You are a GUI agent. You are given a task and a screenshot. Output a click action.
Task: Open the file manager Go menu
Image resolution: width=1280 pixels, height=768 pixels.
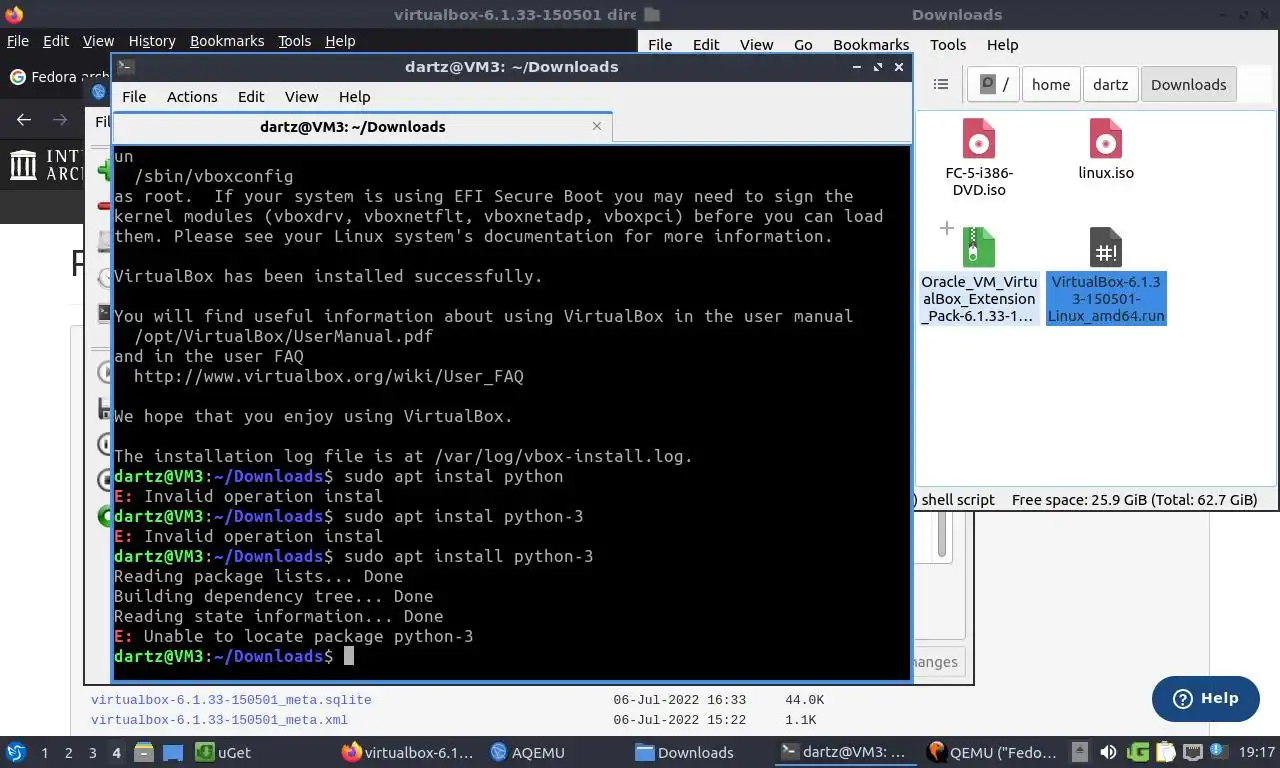pos(803,44)
